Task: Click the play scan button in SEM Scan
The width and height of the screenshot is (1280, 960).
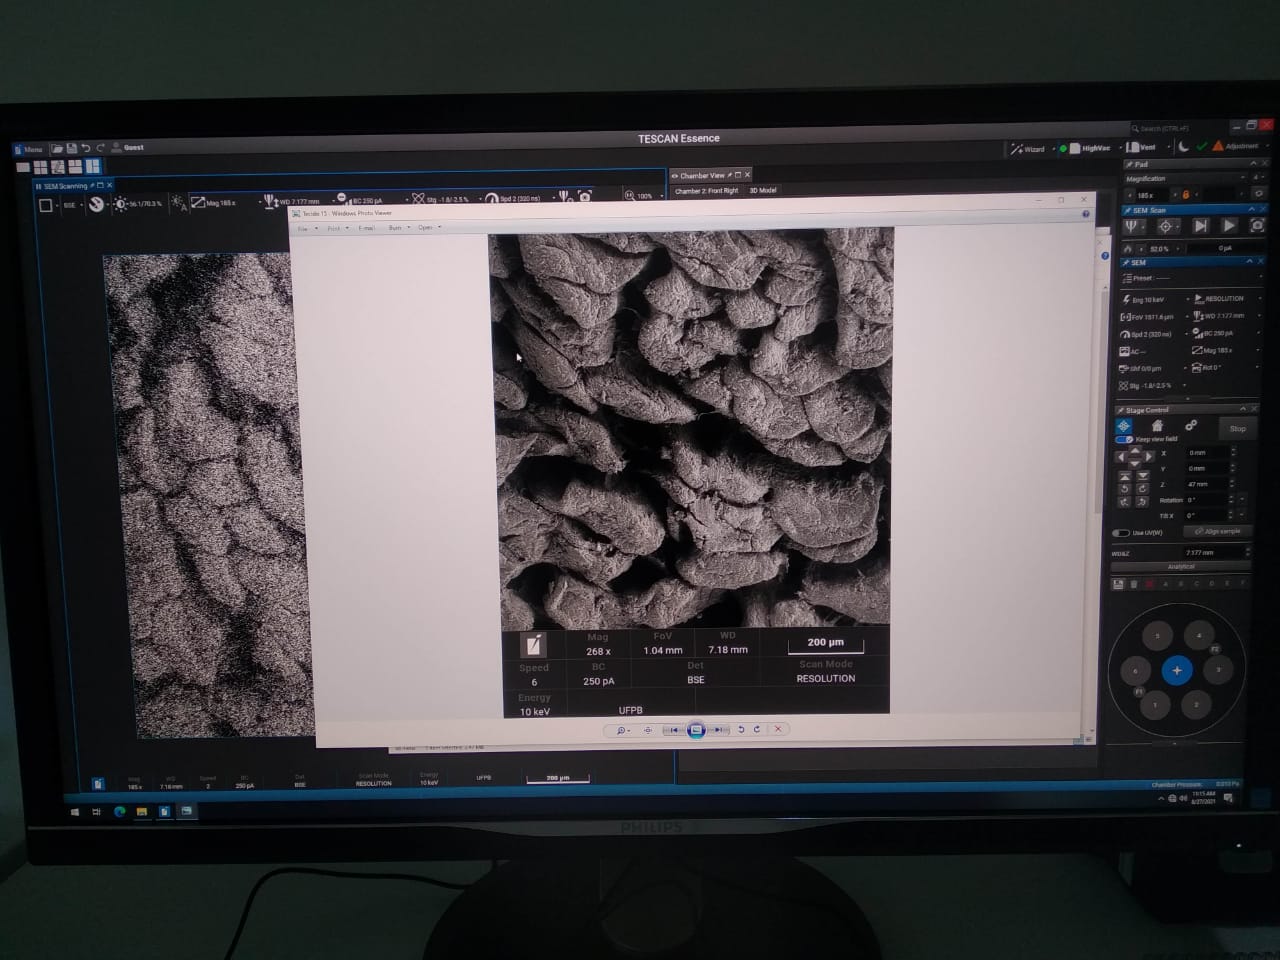Action: click(1229, 226)
